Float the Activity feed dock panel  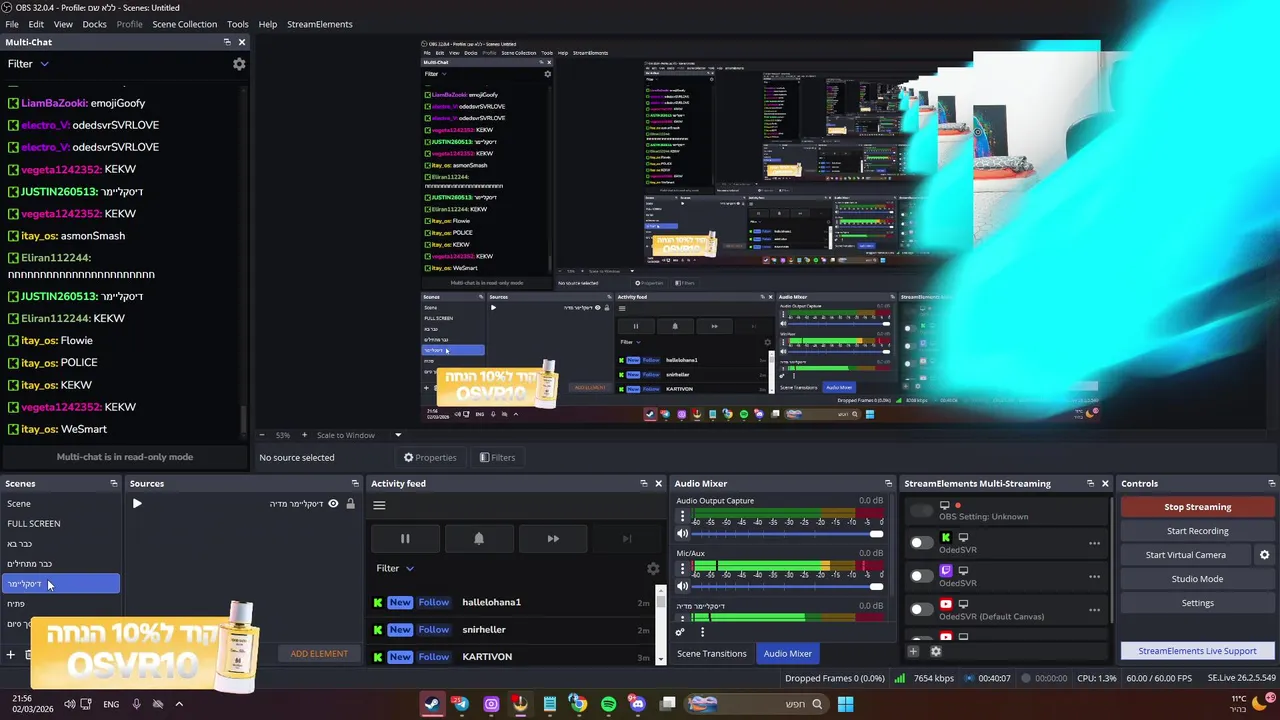(x=644, y=483)
